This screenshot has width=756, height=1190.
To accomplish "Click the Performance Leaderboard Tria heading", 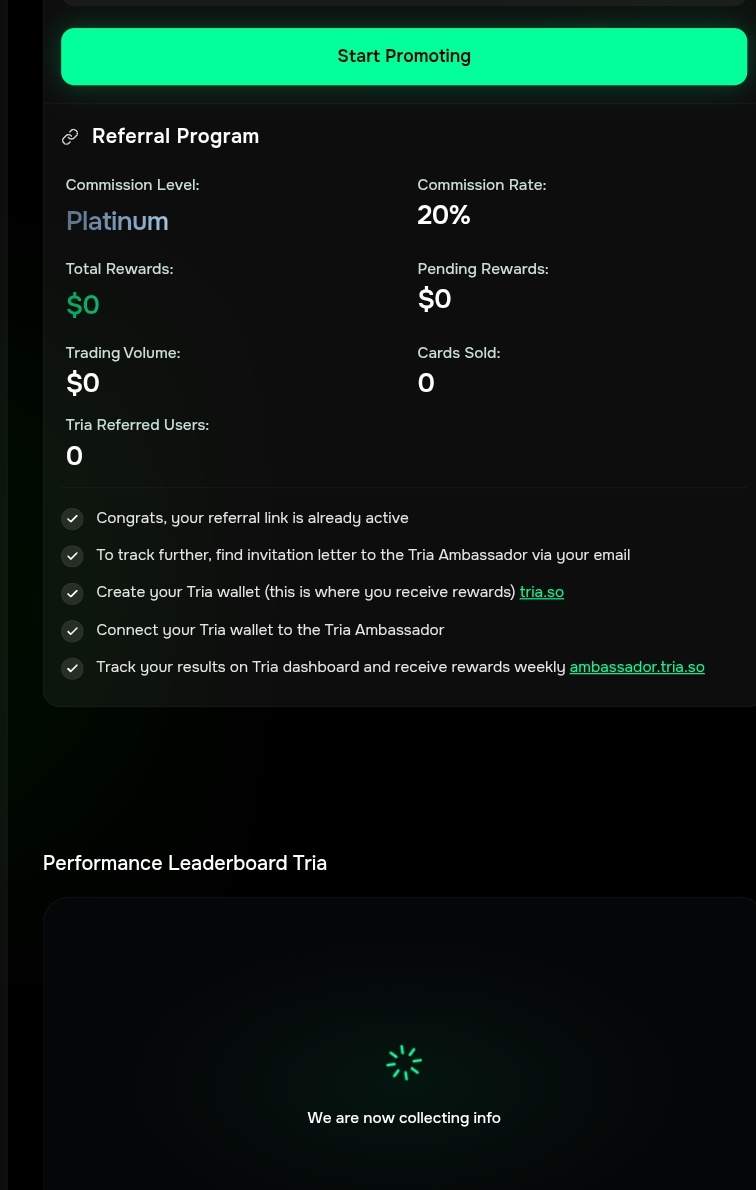I will pyautogui.click(x=185, y=863).
